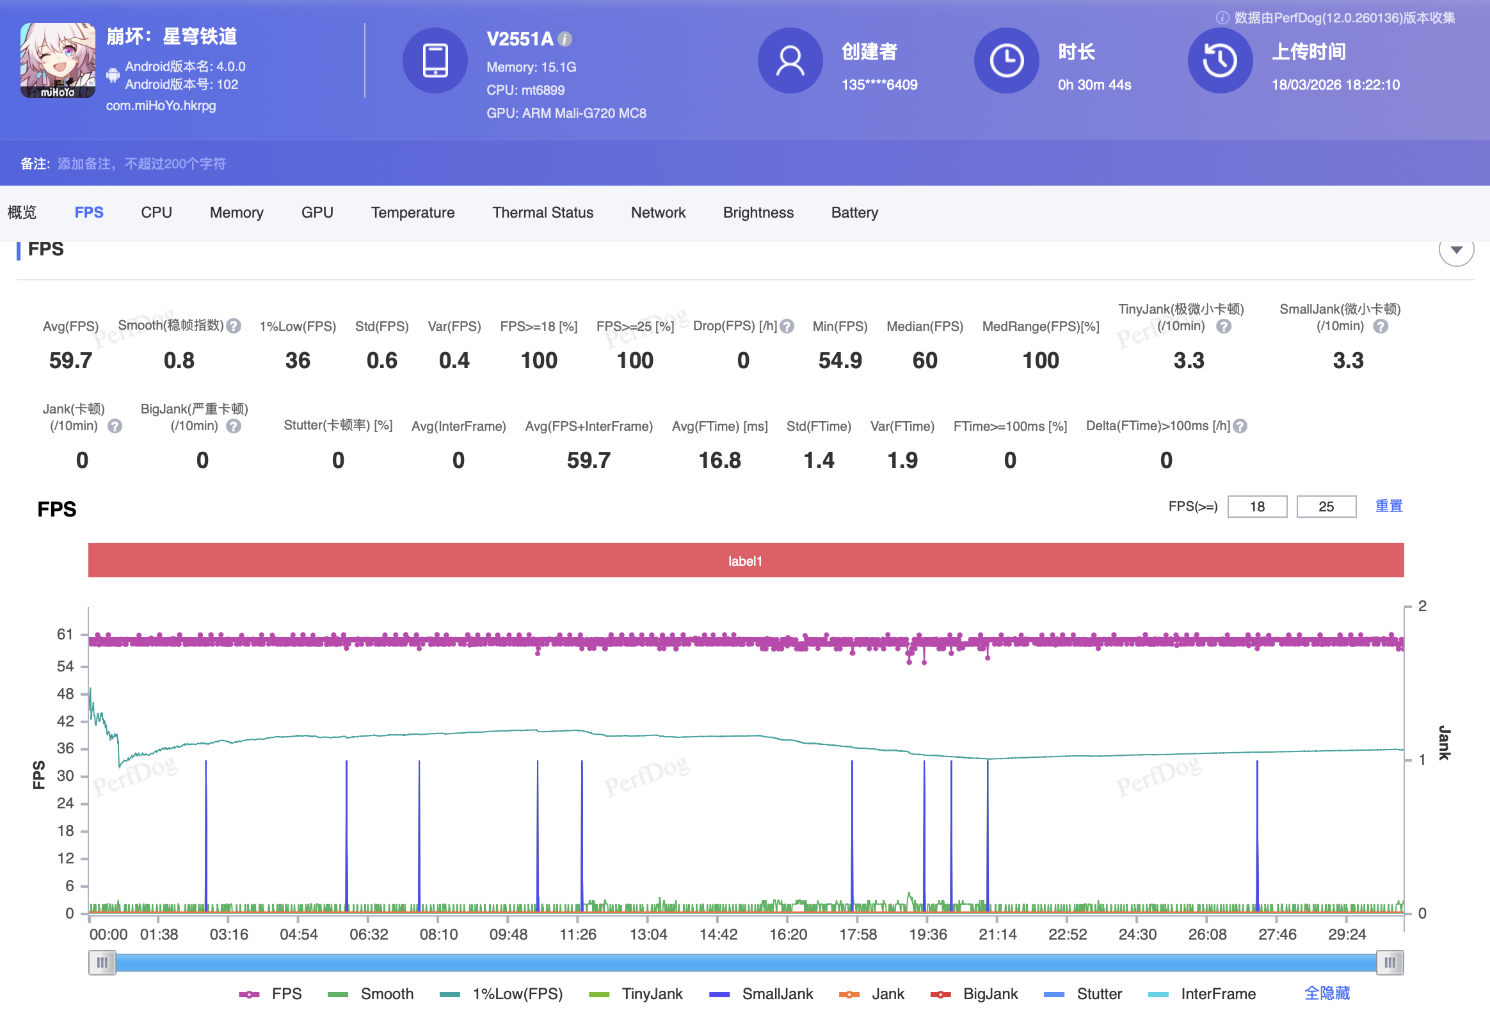Viewport: 1490px width, 1010px height.
Task: Click the 重置 reset link
Action: point(1388,506)
